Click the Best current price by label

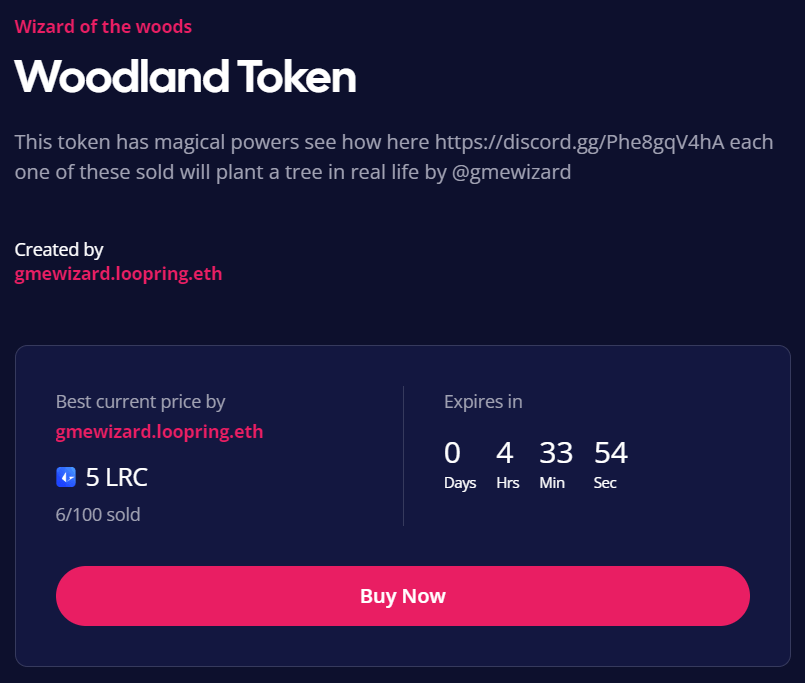[x=140, y=402]
